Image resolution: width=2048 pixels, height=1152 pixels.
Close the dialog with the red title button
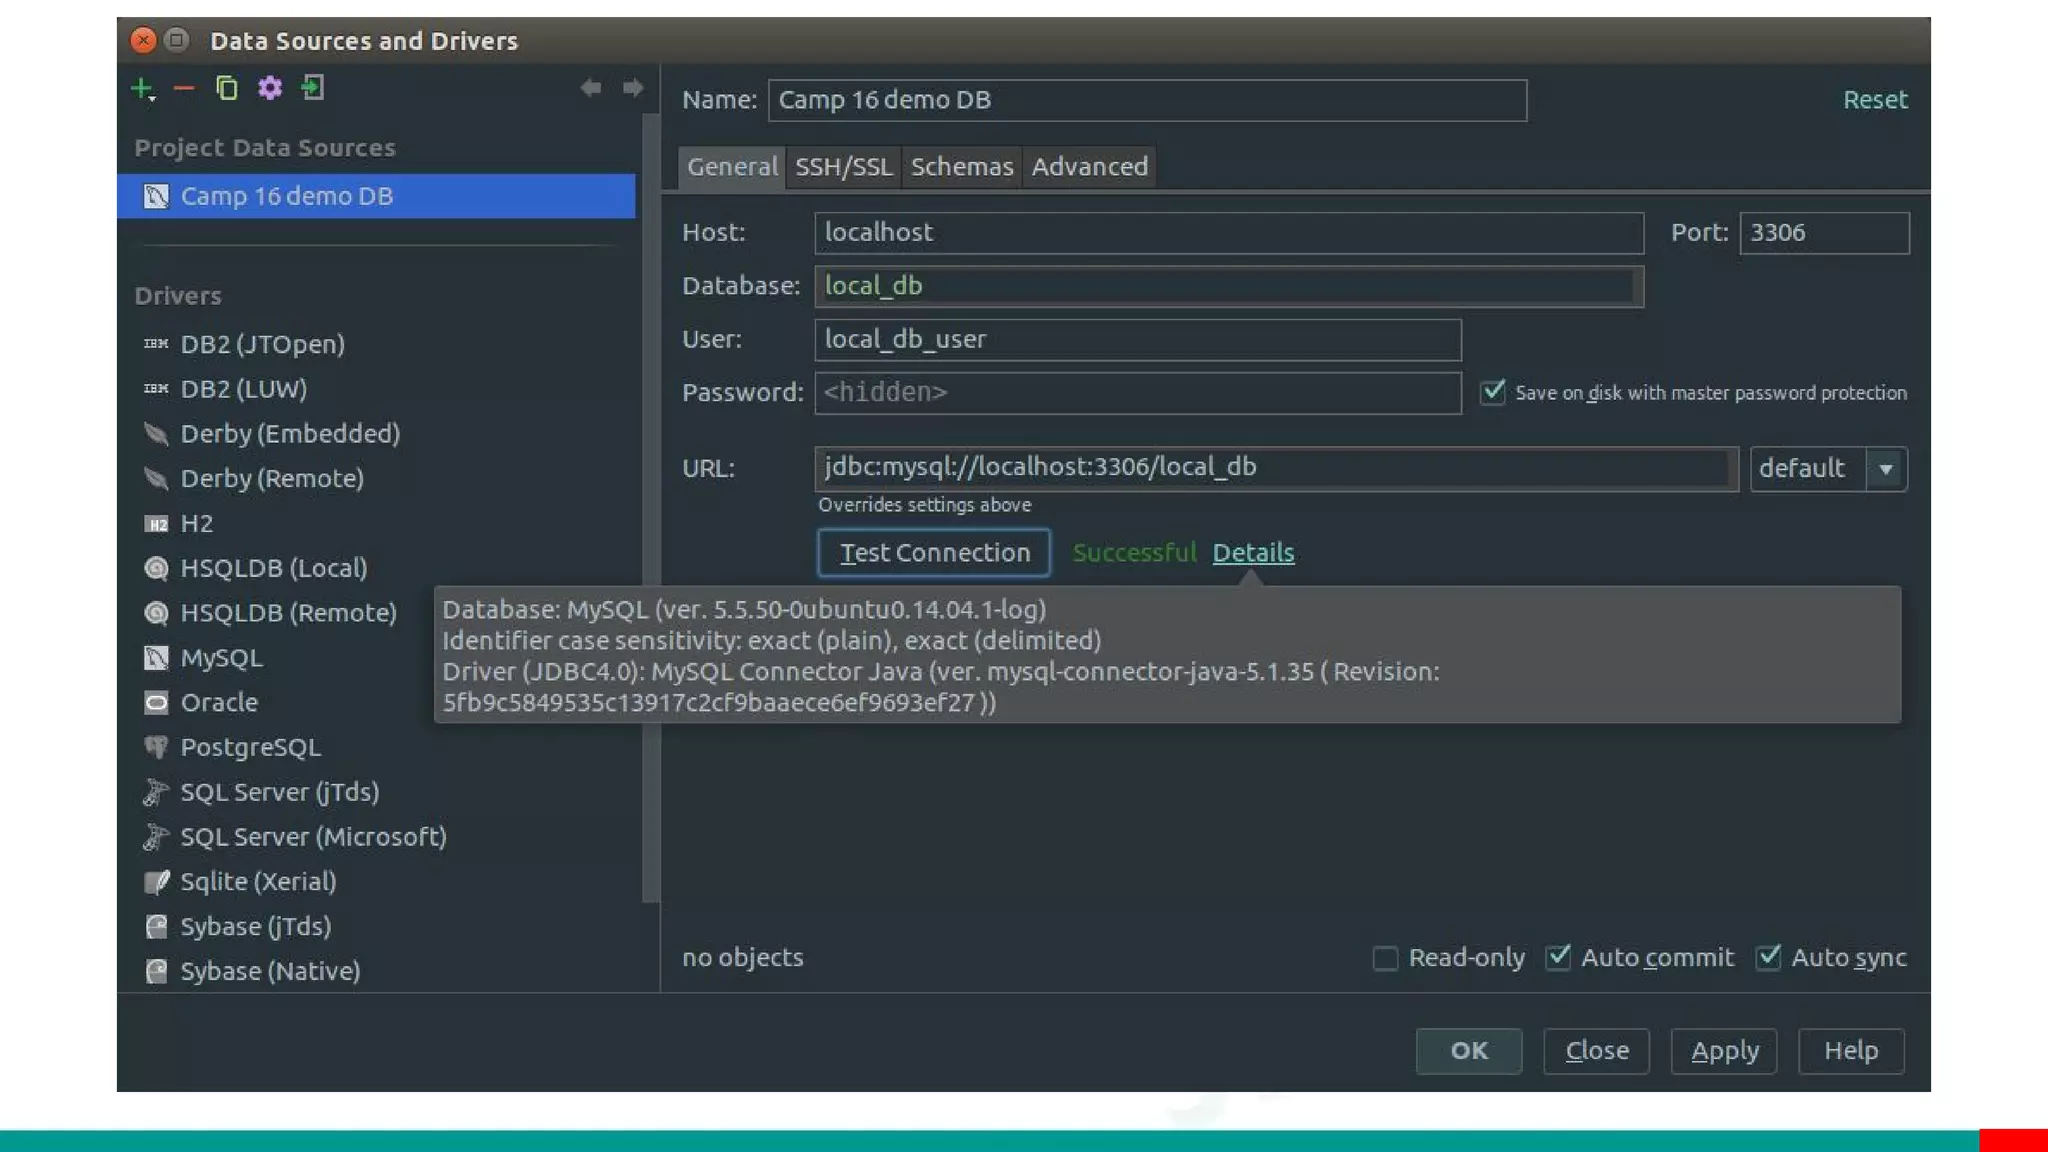coord(143,40)
